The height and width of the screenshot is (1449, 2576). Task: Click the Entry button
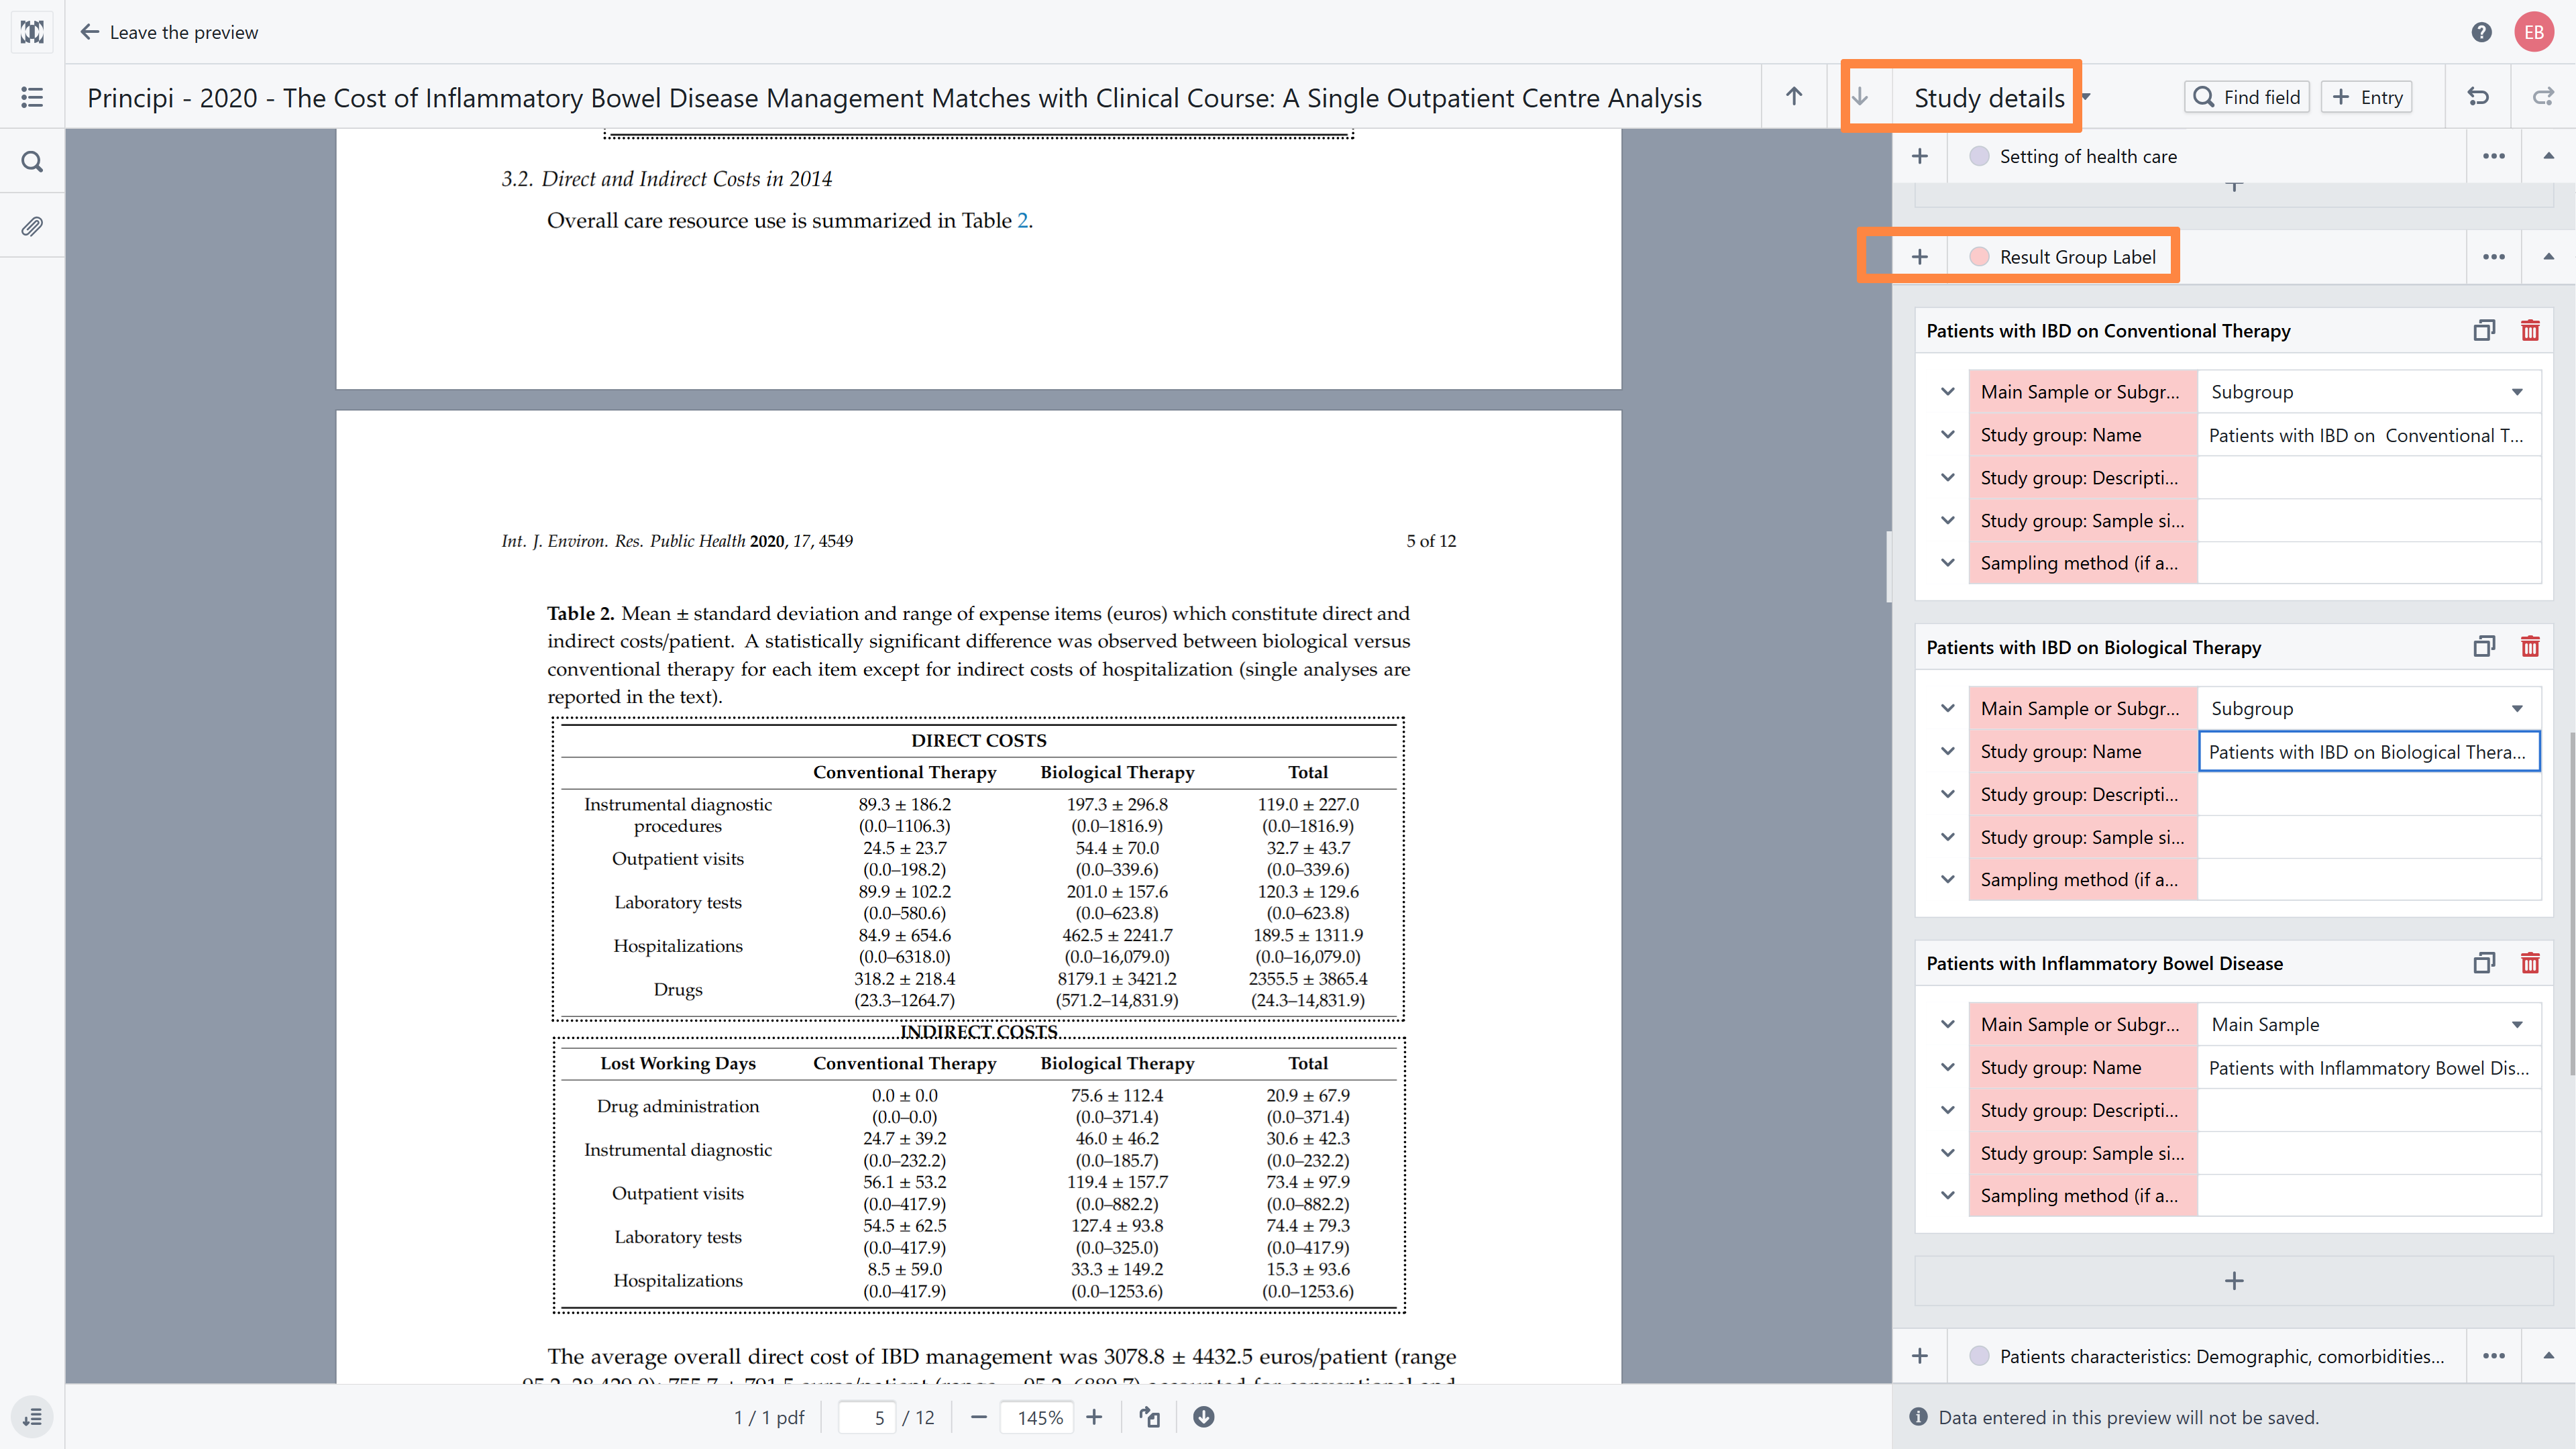pyautogui.click(x=2366, y=97)
